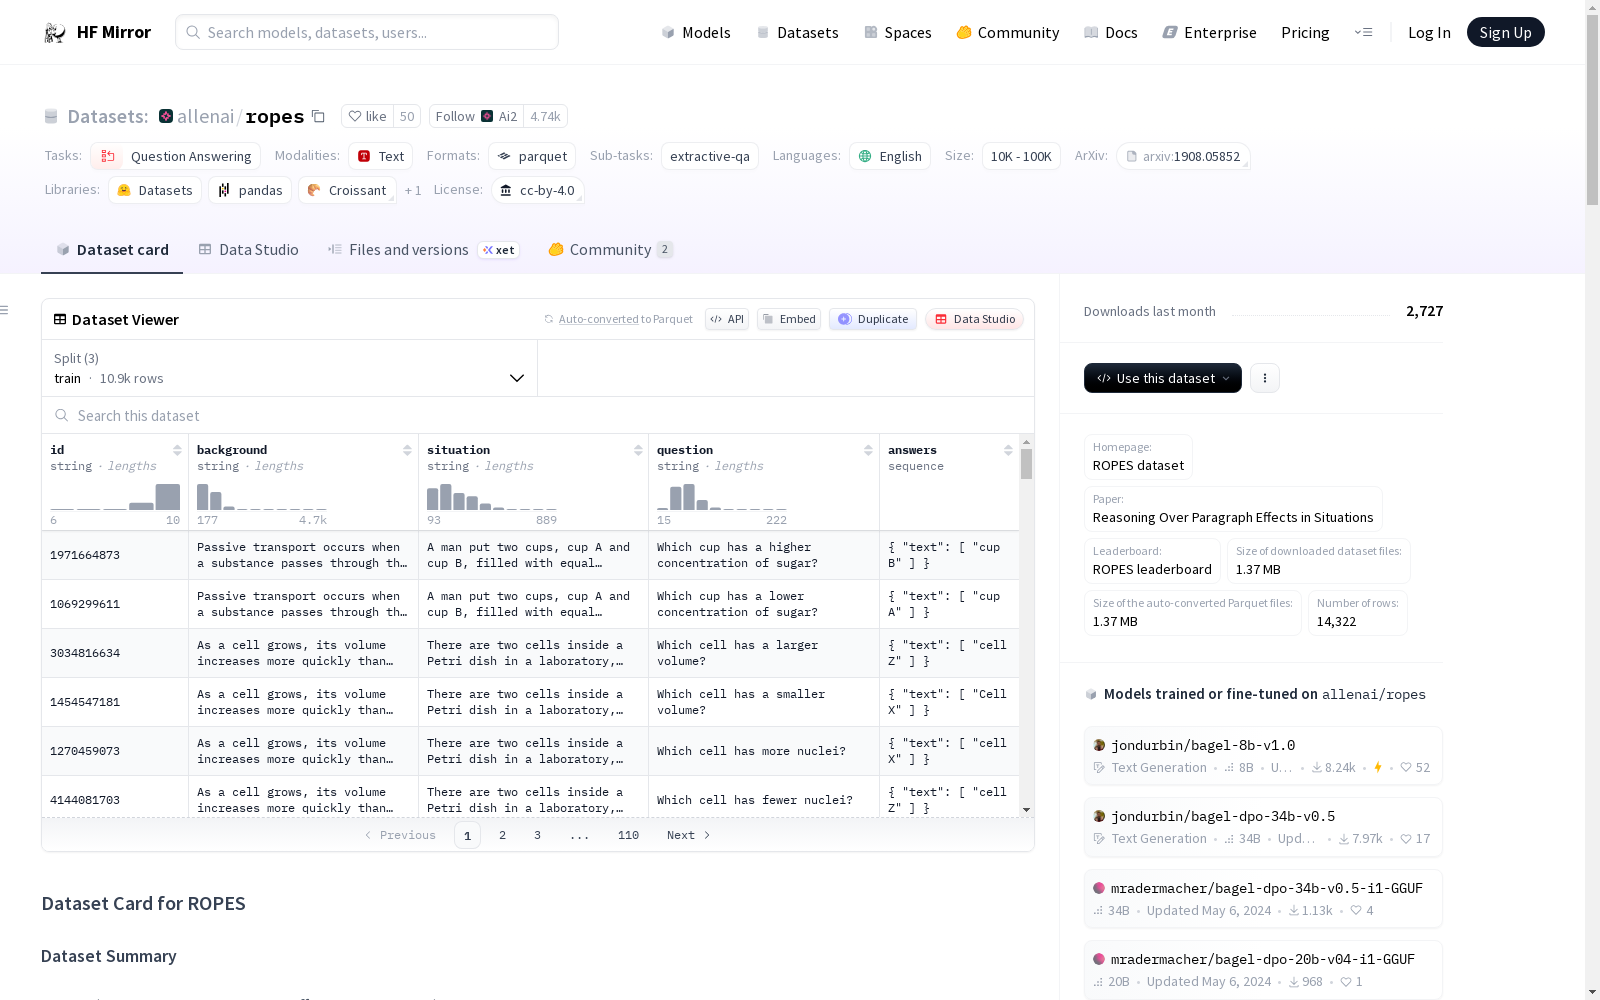Click the Embed viewer button
This screenshot has width=1600, height=1000.
[789, 319]
